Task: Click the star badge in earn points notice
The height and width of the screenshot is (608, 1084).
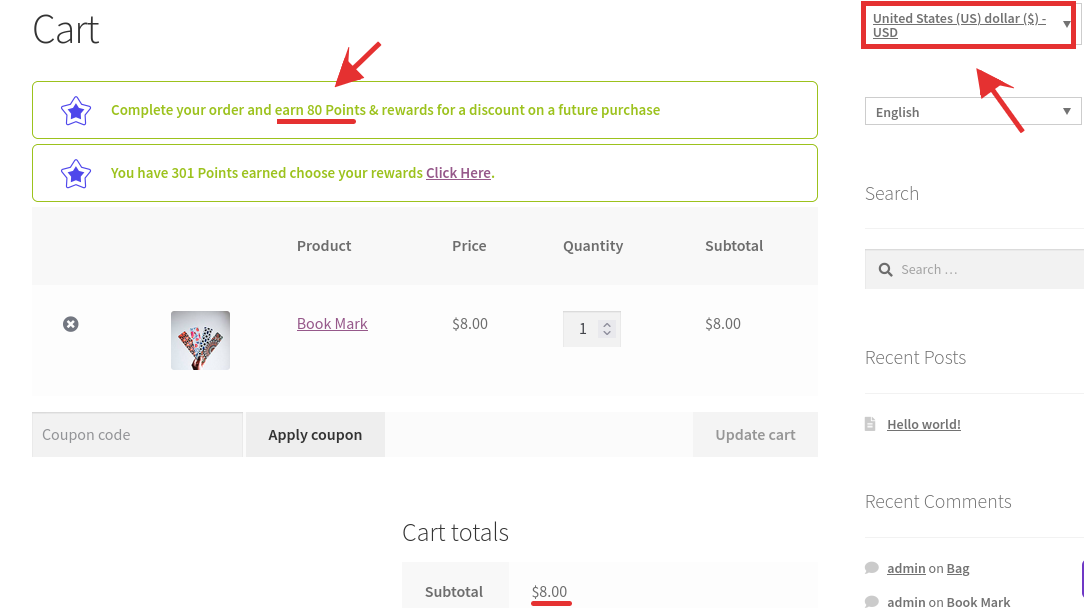Action: coord(76,110)
